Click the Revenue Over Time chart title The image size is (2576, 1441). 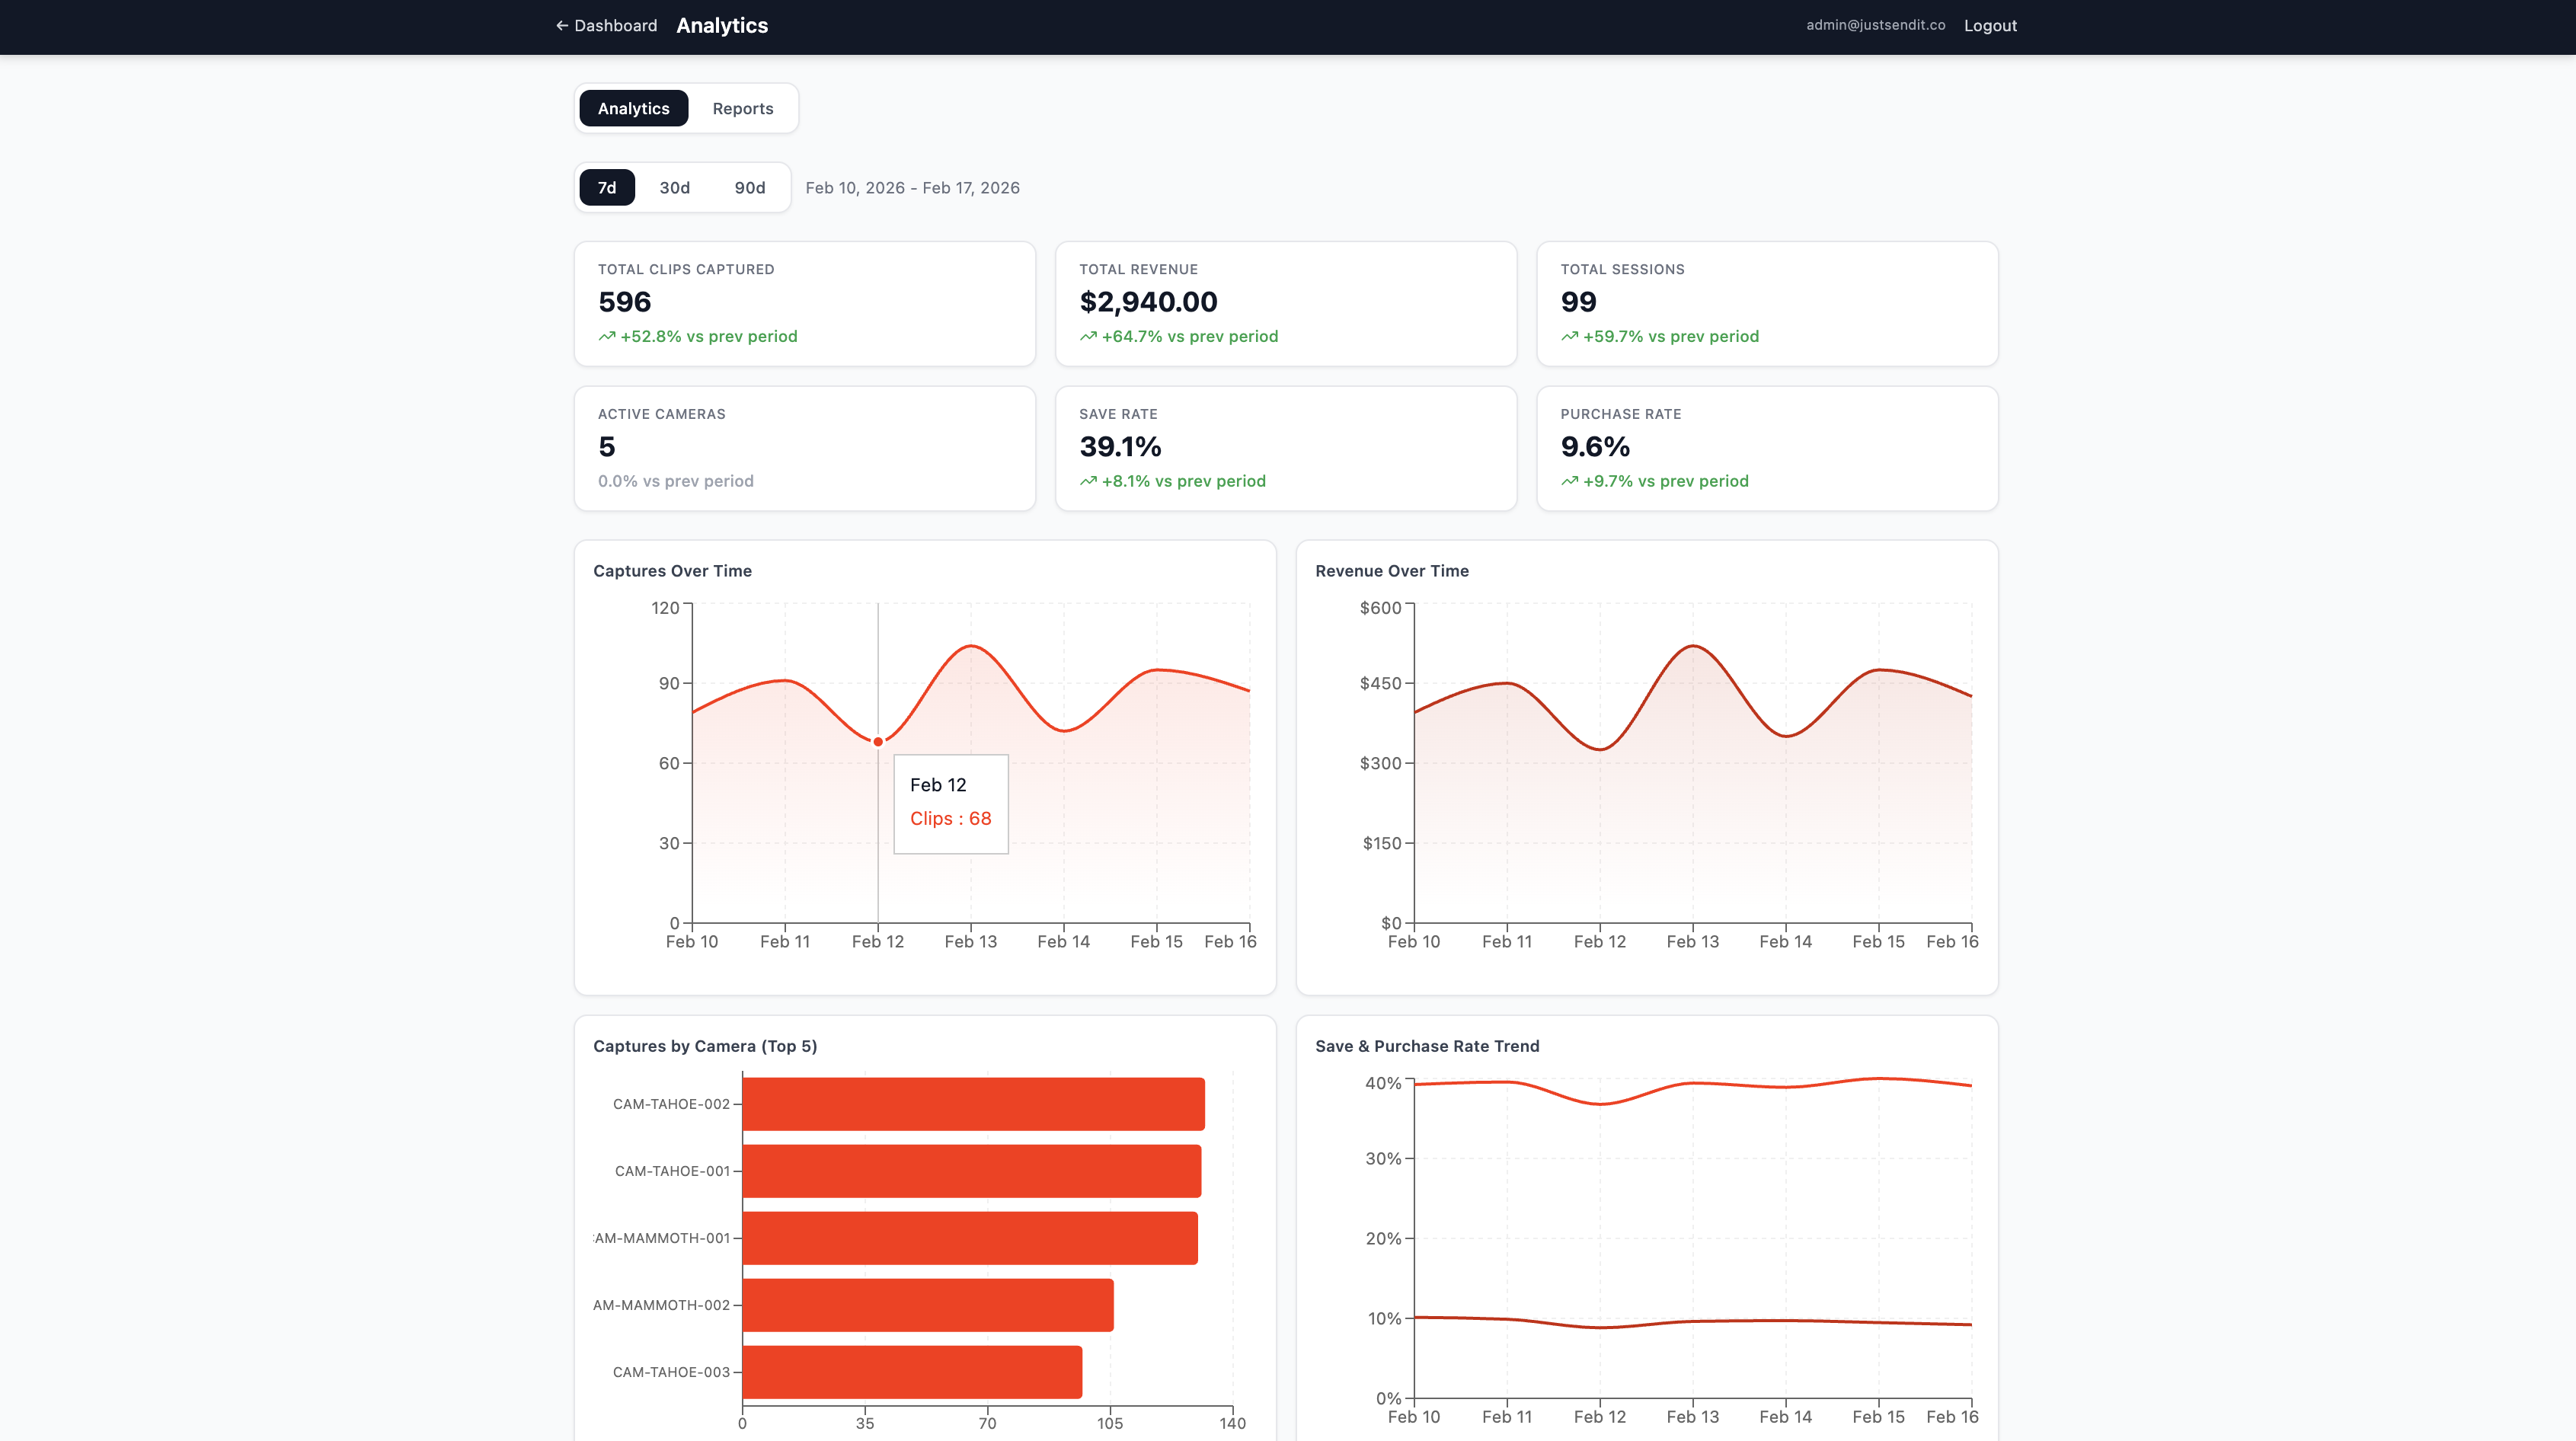(1391, 571)
